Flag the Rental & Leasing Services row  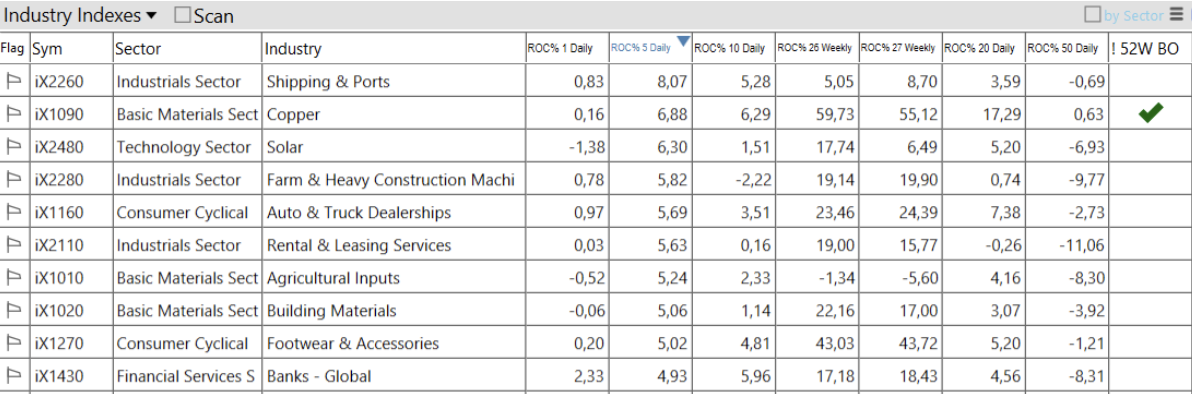coord(13,245)
